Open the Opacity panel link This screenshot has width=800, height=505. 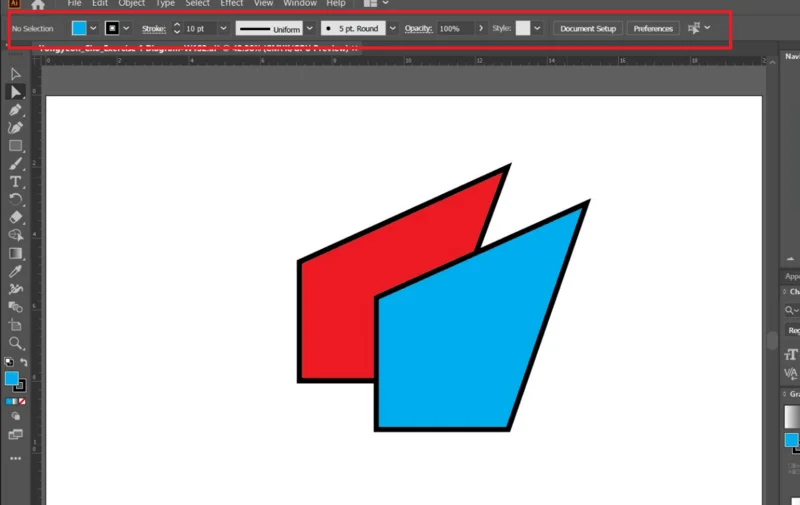pyautogui.click(x=418, y=29)
